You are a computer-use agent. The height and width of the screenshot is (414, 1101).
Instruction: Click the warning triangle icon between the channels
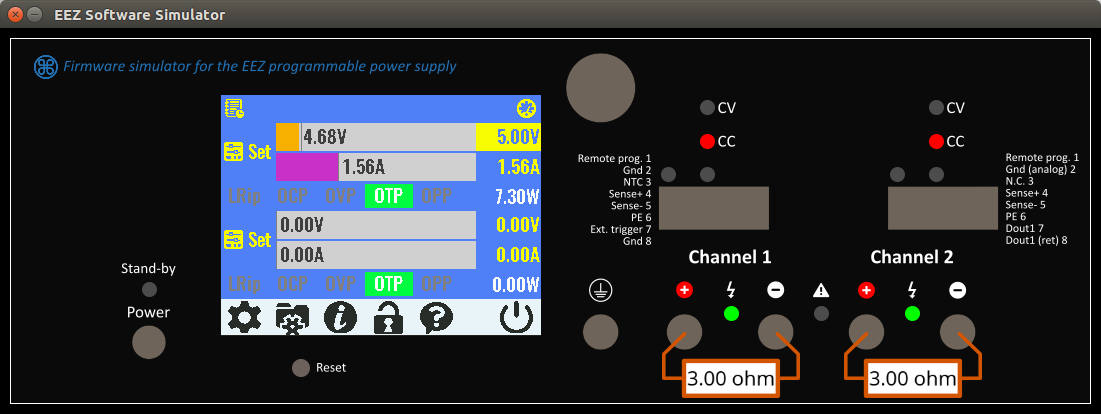(x=821, y=290)
